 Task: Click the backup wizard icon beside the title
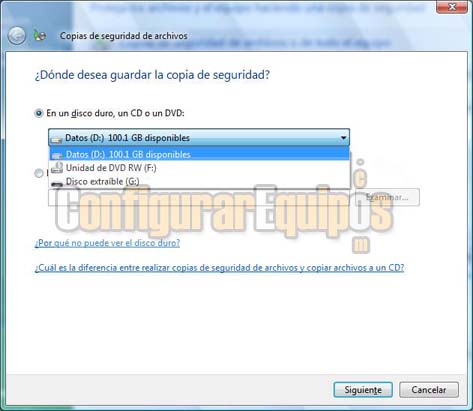point(40,35)
